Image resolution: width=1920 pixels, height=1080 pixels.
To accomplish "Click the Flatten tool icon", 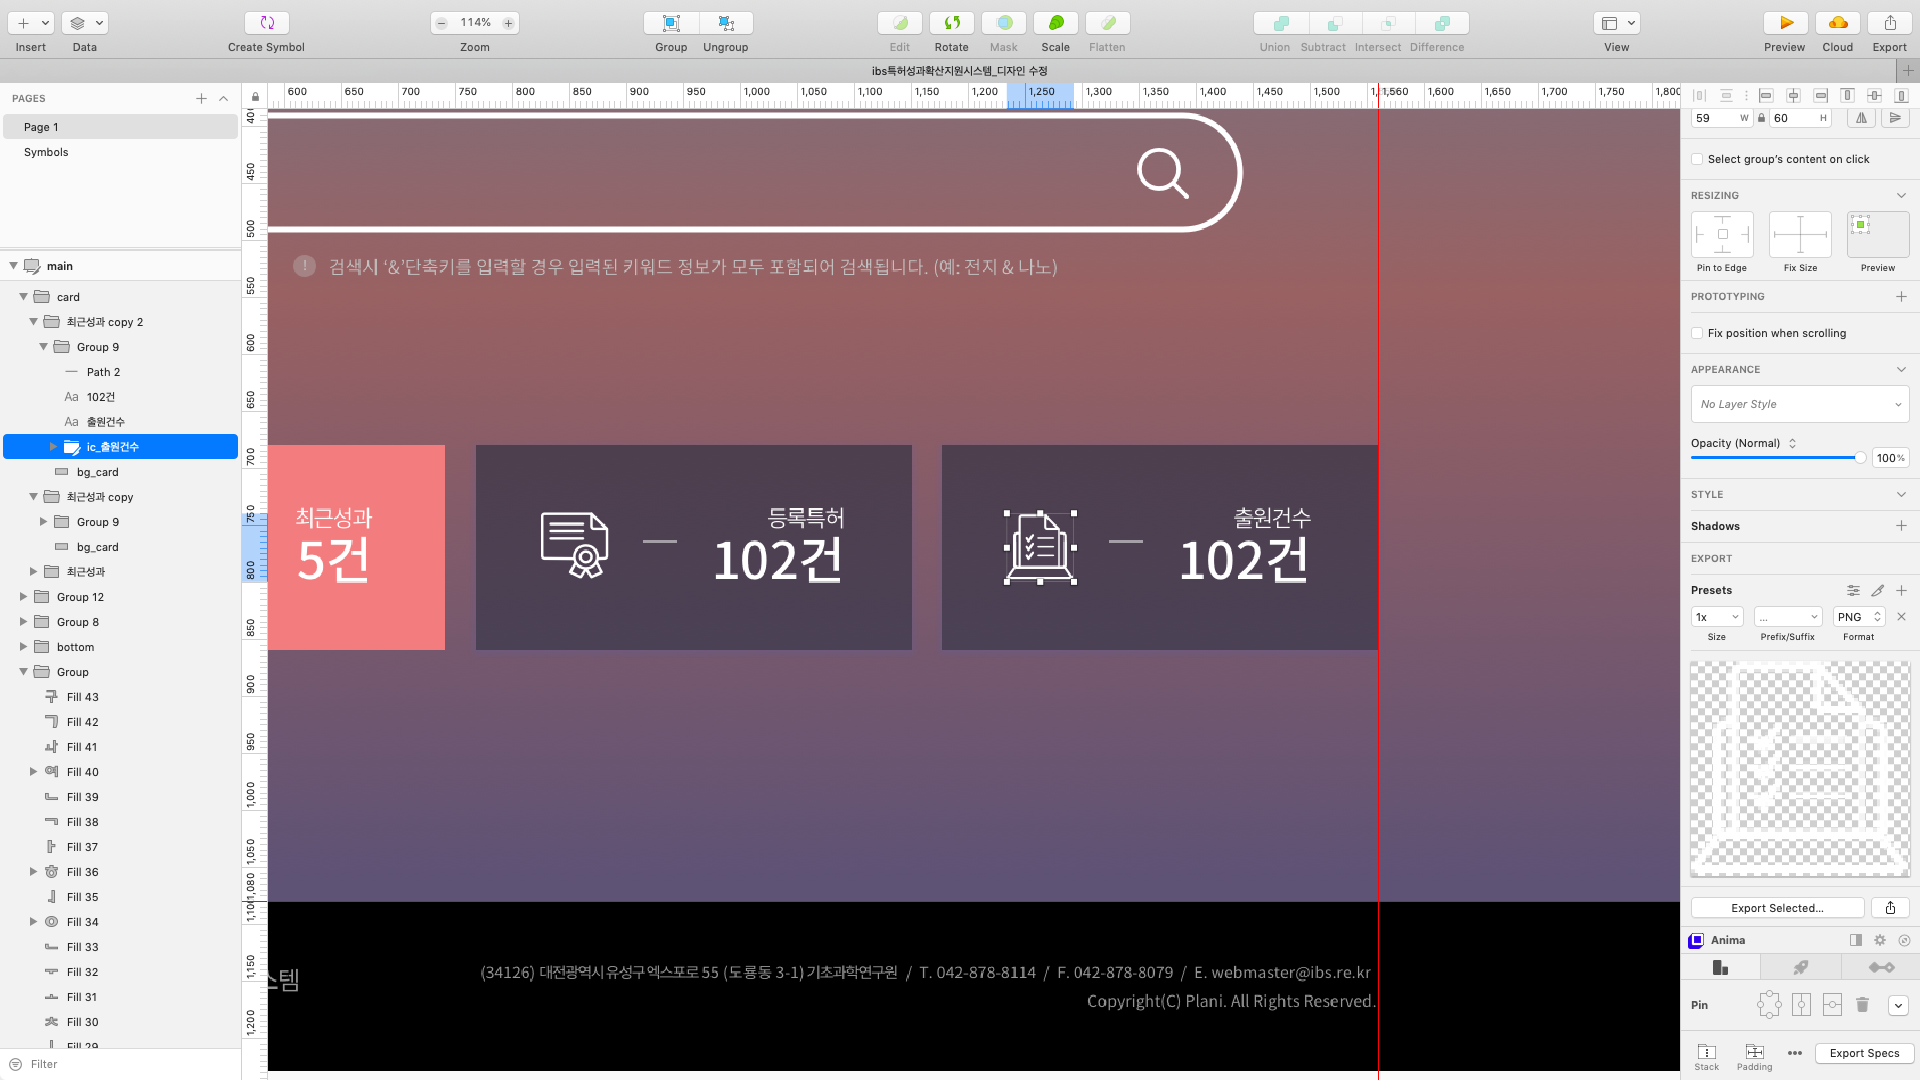I will [1108, 22].
